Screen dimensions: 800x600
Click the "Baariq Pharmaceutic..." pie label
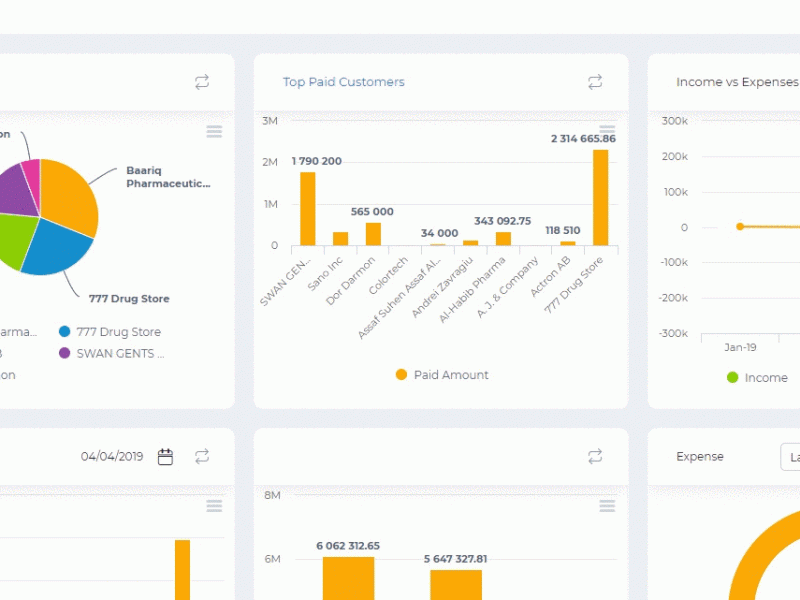click(x=168, y=177)
